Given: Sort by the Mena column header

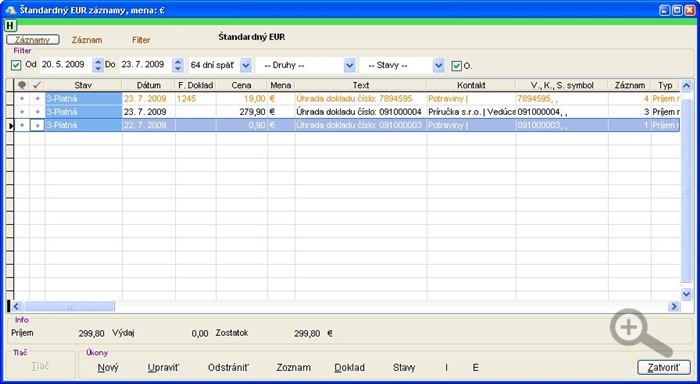Looking at the screenshot, I should click(x=281, y=85).
